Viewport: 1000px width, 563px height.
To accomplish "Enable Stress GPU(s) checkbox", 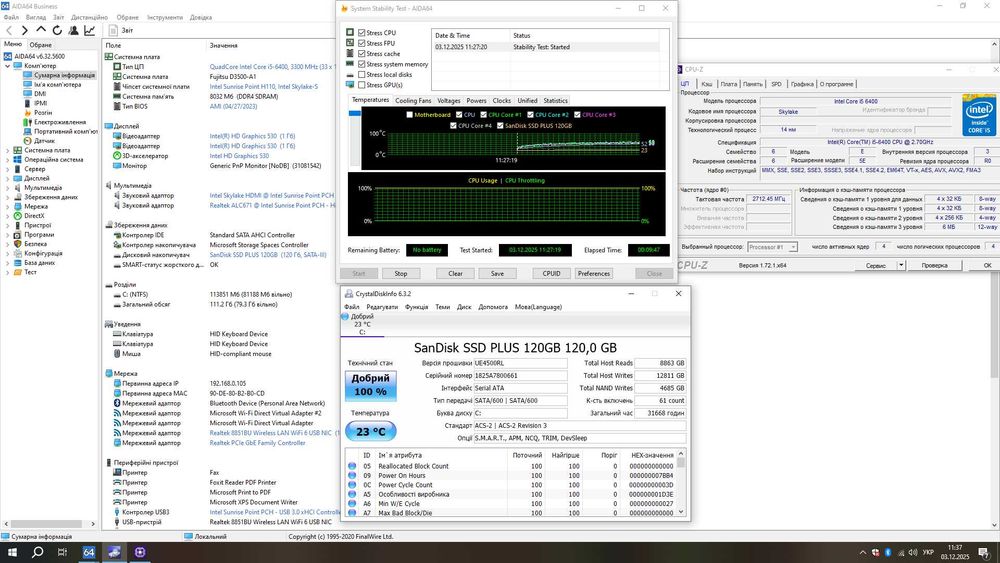I will pyautogui.click(x=362, y=85).
